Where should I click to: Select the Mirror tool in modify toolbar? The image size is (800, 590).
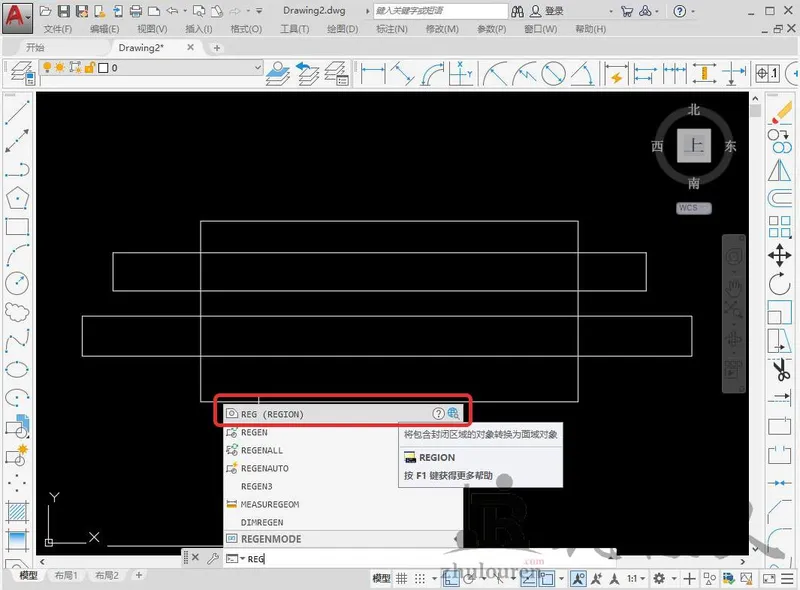(x=780, y=170)
